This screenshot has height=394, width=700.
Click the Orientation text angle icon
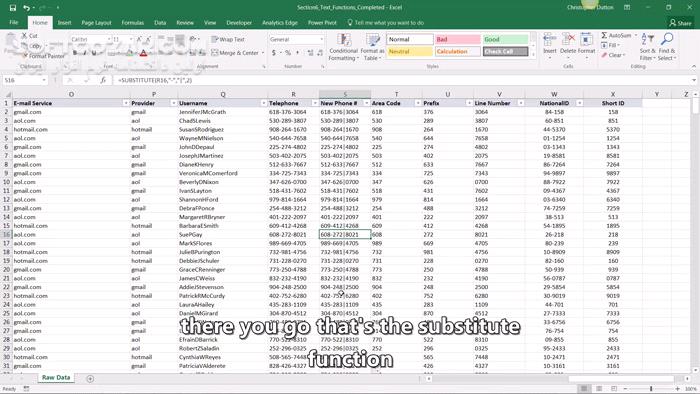tap(194, 39)
